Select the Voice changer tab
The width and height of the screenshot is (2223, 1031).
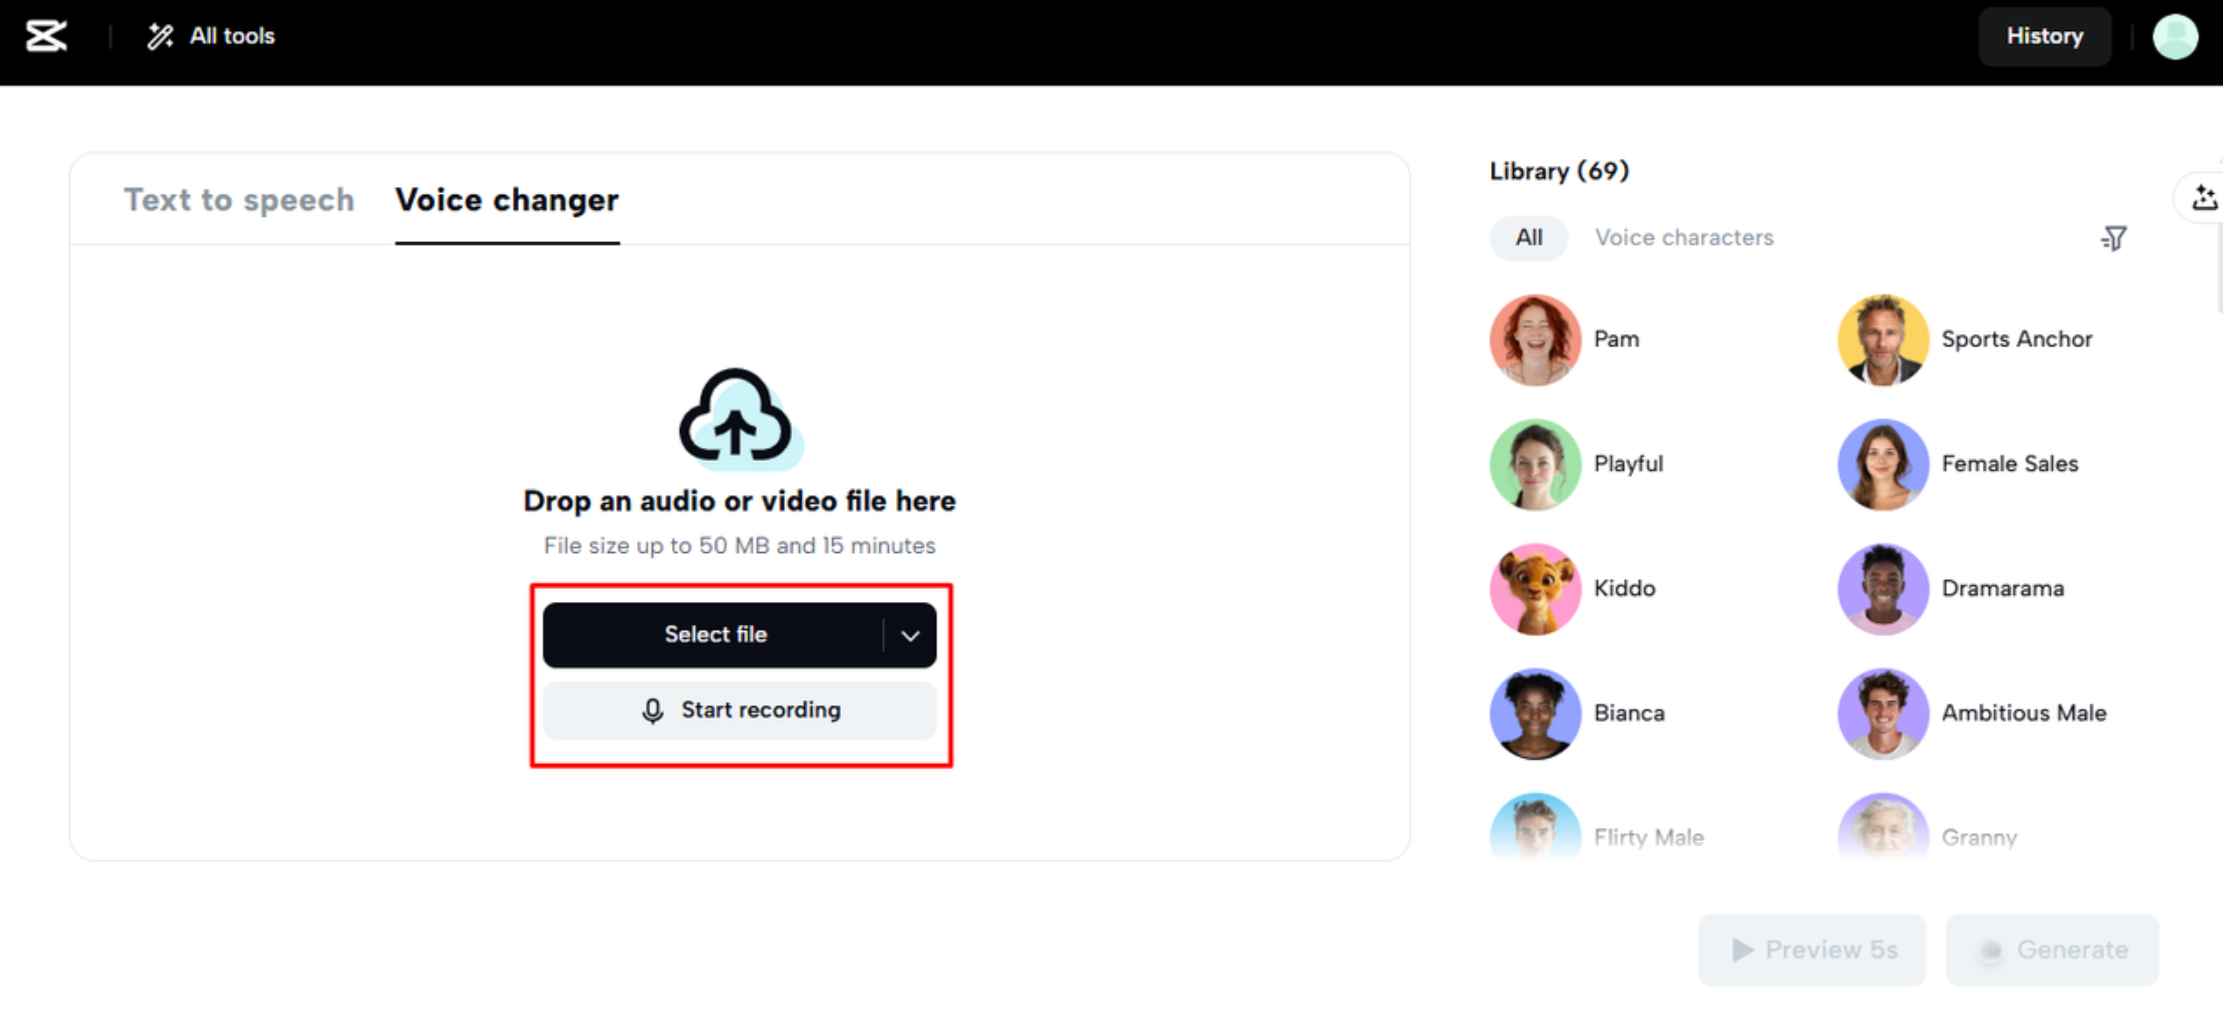tap(506, 200)
